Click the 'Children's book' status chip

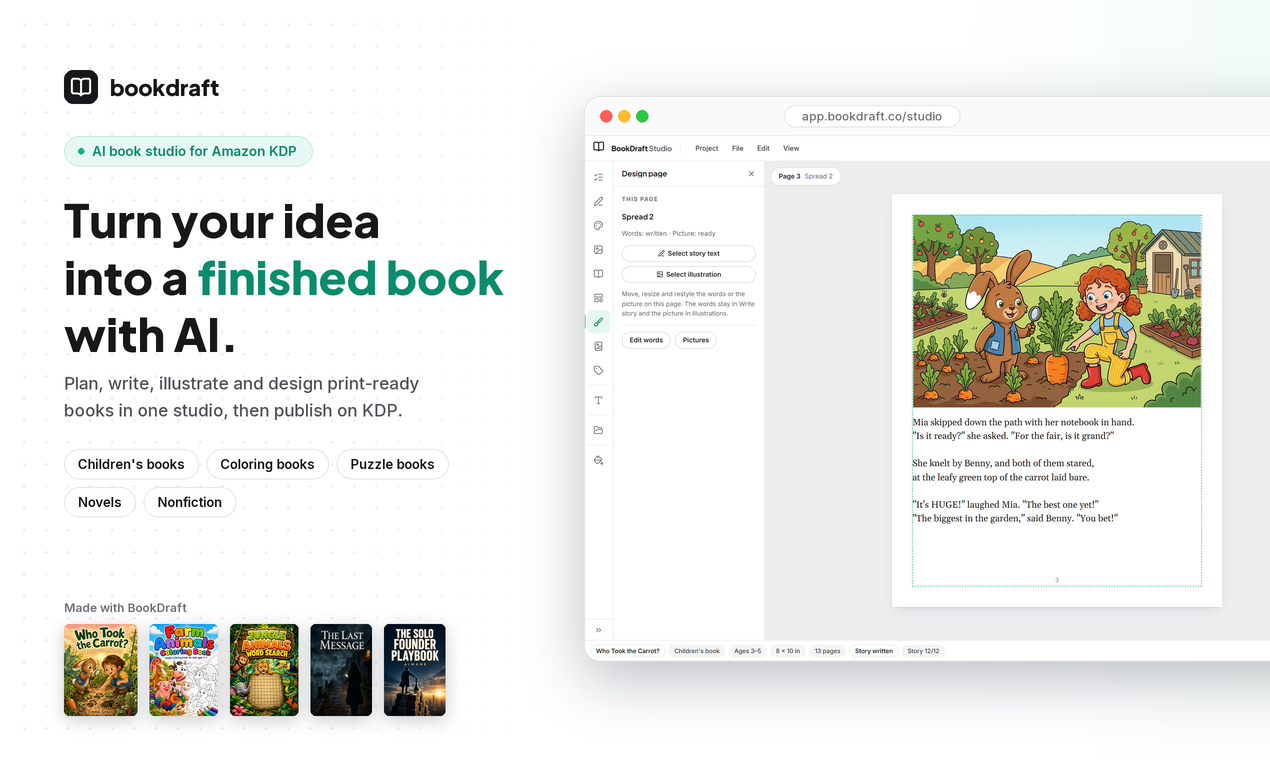[697, 651]
